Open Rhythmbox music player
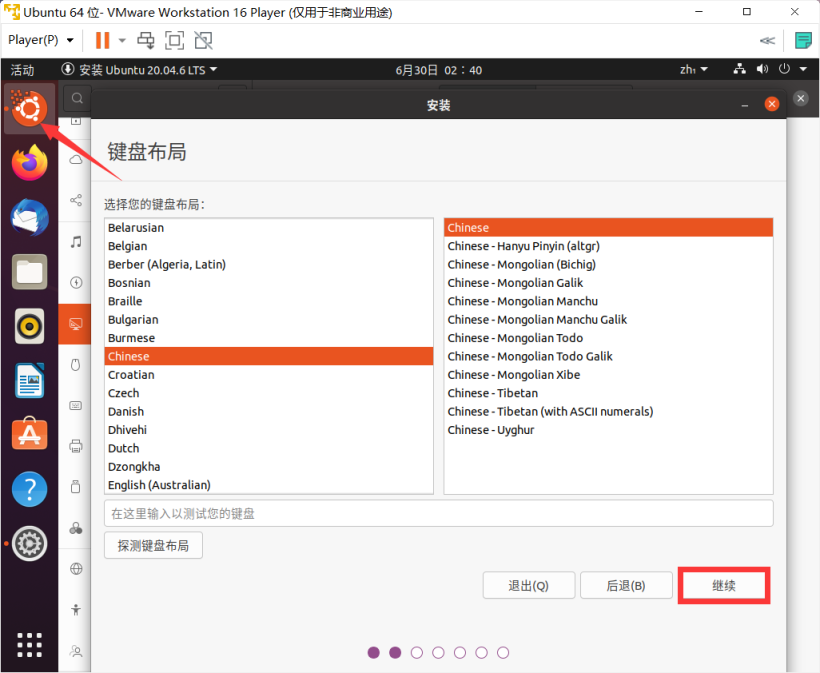 [x=29, y=326]
